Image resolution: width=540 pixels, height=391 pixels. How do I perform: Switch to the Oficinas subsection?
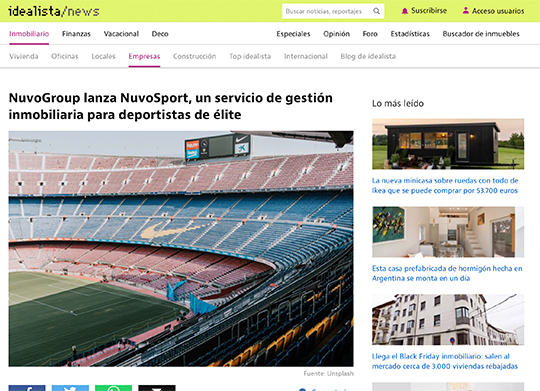[x=65, y=56]
